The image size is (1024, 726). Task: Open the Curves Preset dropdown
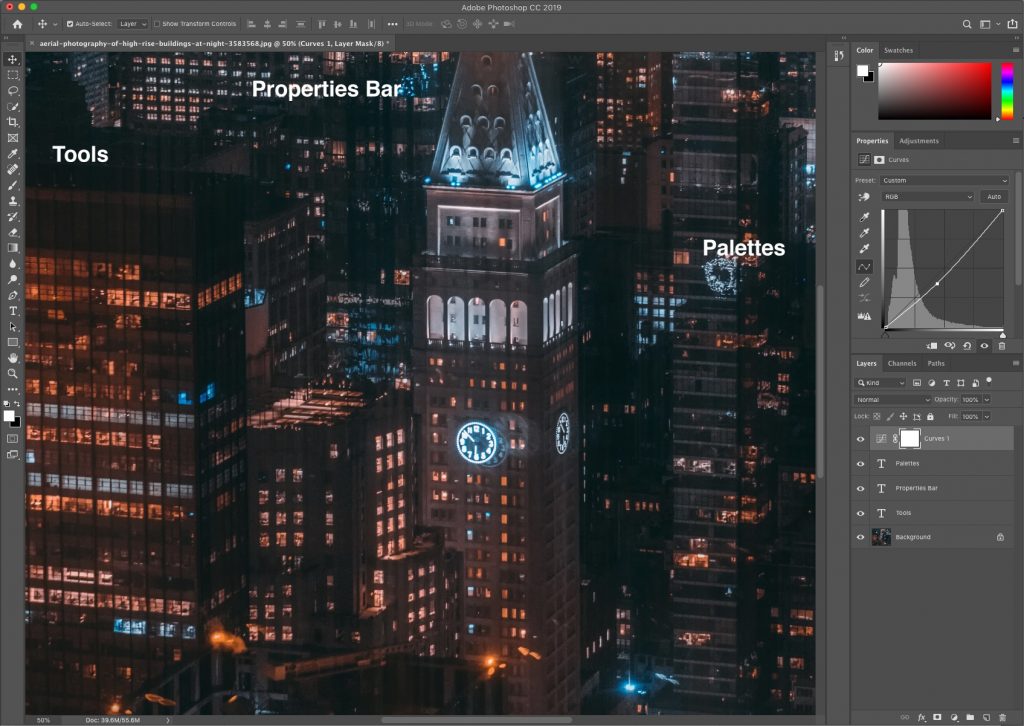coord(944,180)
